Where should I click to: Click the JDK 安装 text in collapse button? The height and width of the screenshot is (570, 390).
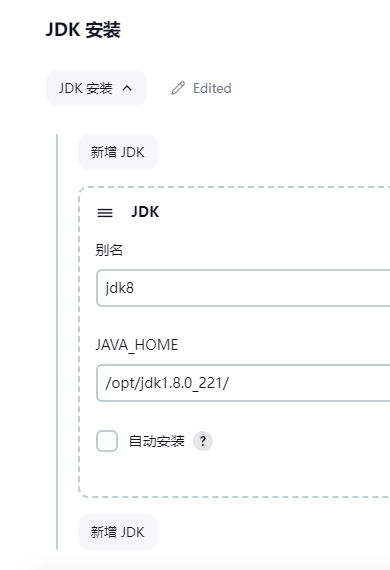pos(86,88)
